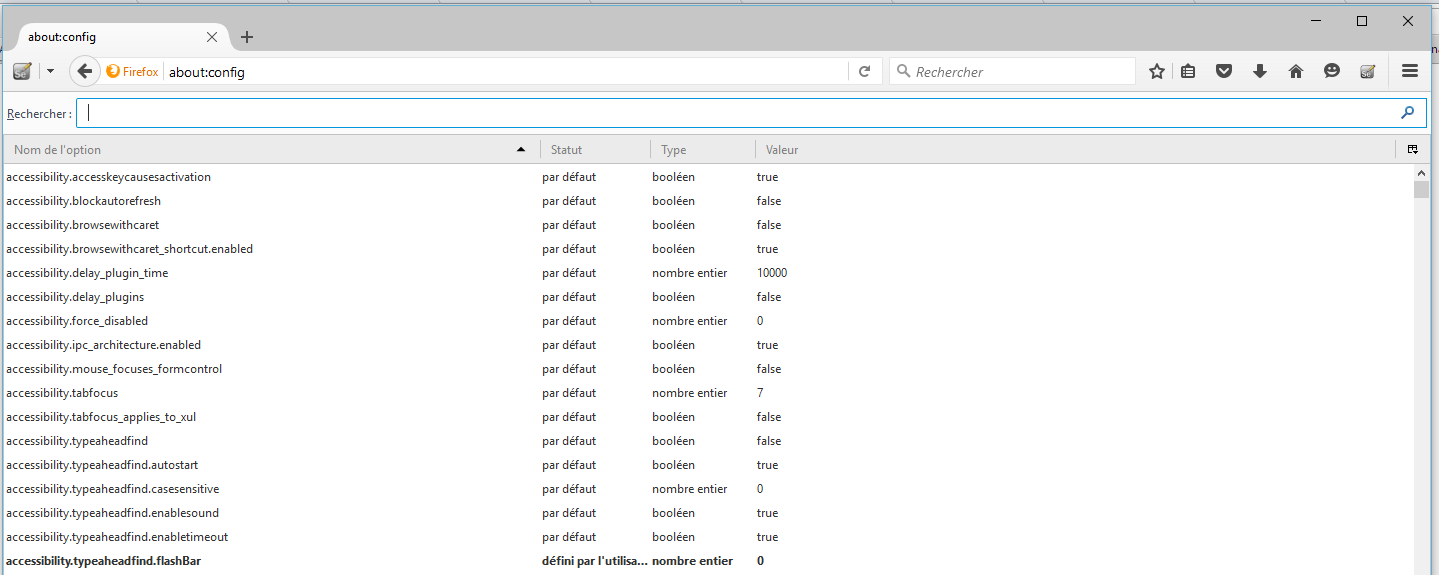Select accessibility.blockautorefresh preference
The height and width of the screenshot is (575, 1439).
tap(708, 201)
